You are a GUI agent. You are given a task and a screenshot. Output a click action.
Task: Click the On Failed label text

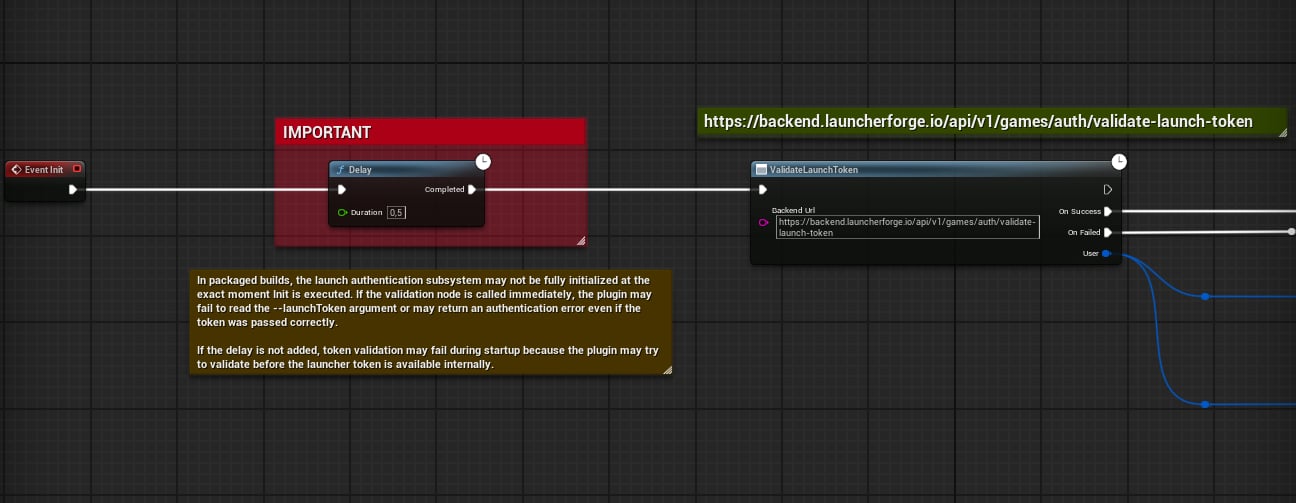tap(1084, 232)
